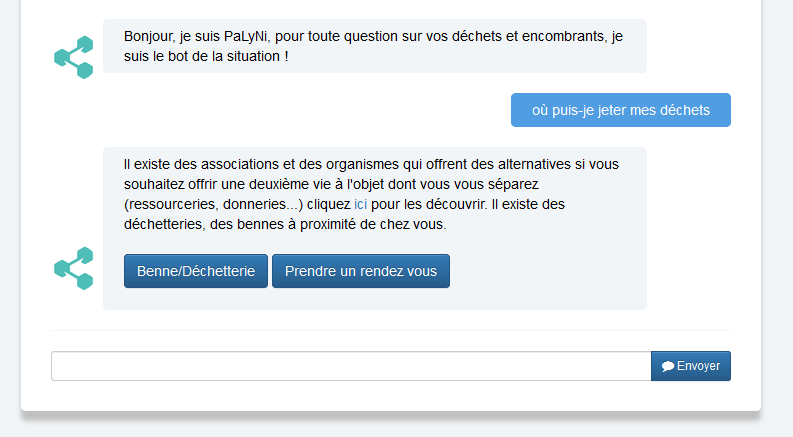The image size is (793, 437).
Task: Open the 'ici' link to discover associations
Action: tap(361, 204)
